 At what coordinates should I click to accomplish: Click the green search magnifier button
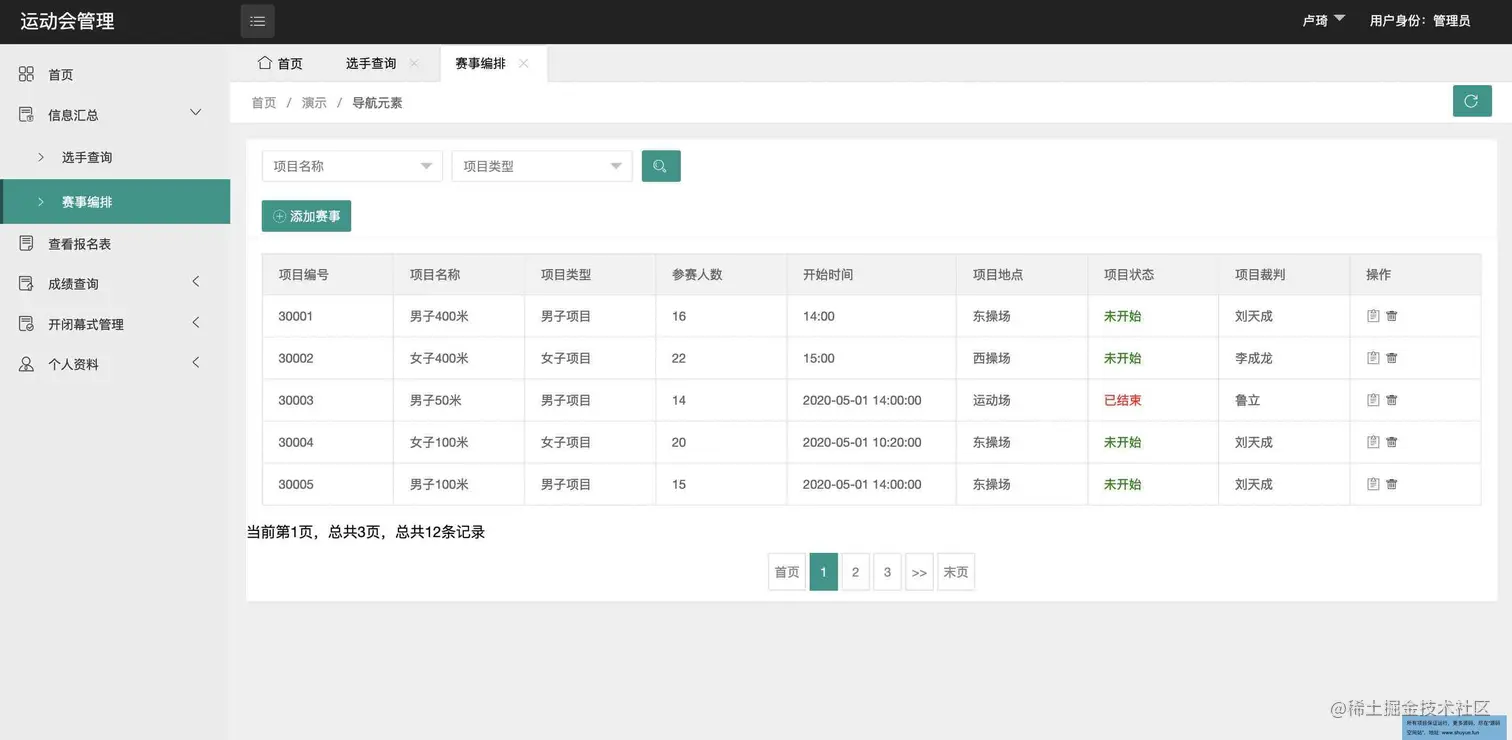[x=661, y=166]
